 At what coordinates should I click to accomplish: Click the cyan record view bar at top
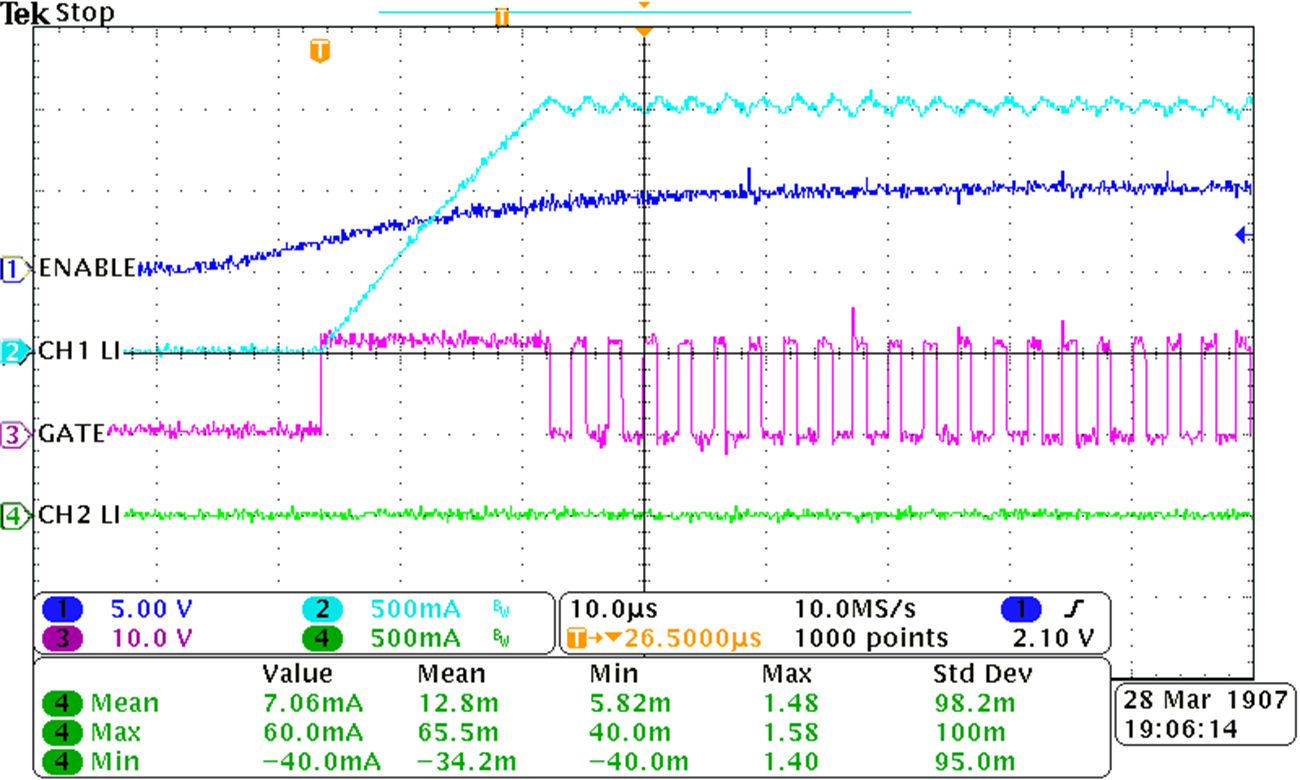click(645, 12)
